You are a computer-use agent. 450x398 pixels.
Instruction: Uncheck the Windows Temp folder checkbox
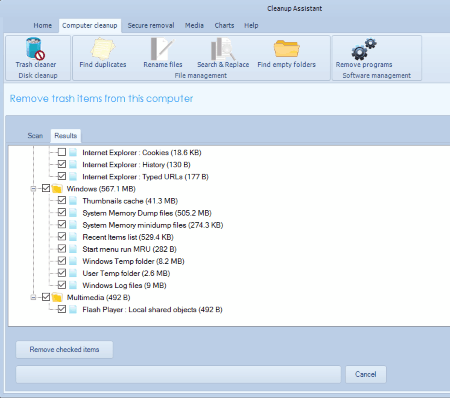(x=62, y=261)
